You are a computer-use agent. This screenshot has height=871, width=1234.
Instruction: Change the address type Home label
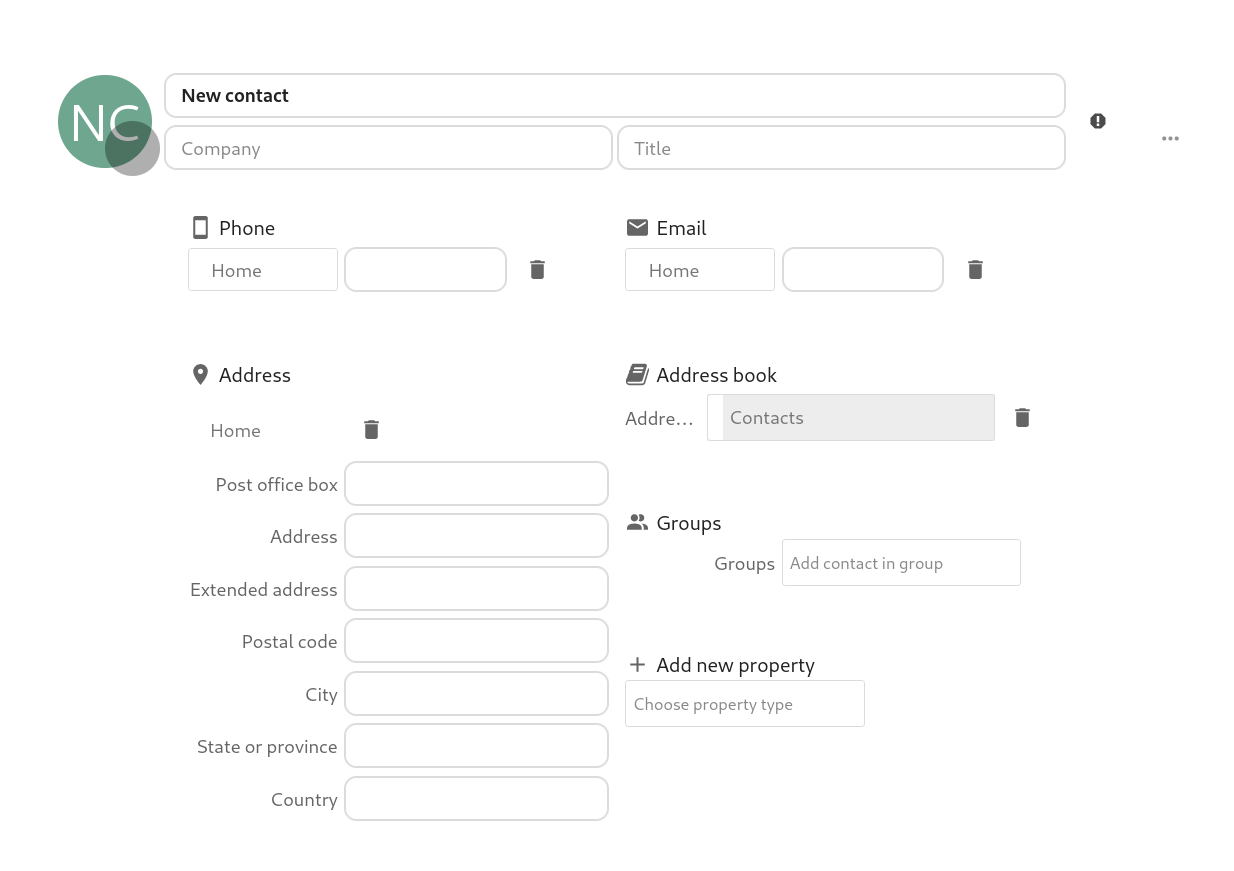tap(236, 430)
